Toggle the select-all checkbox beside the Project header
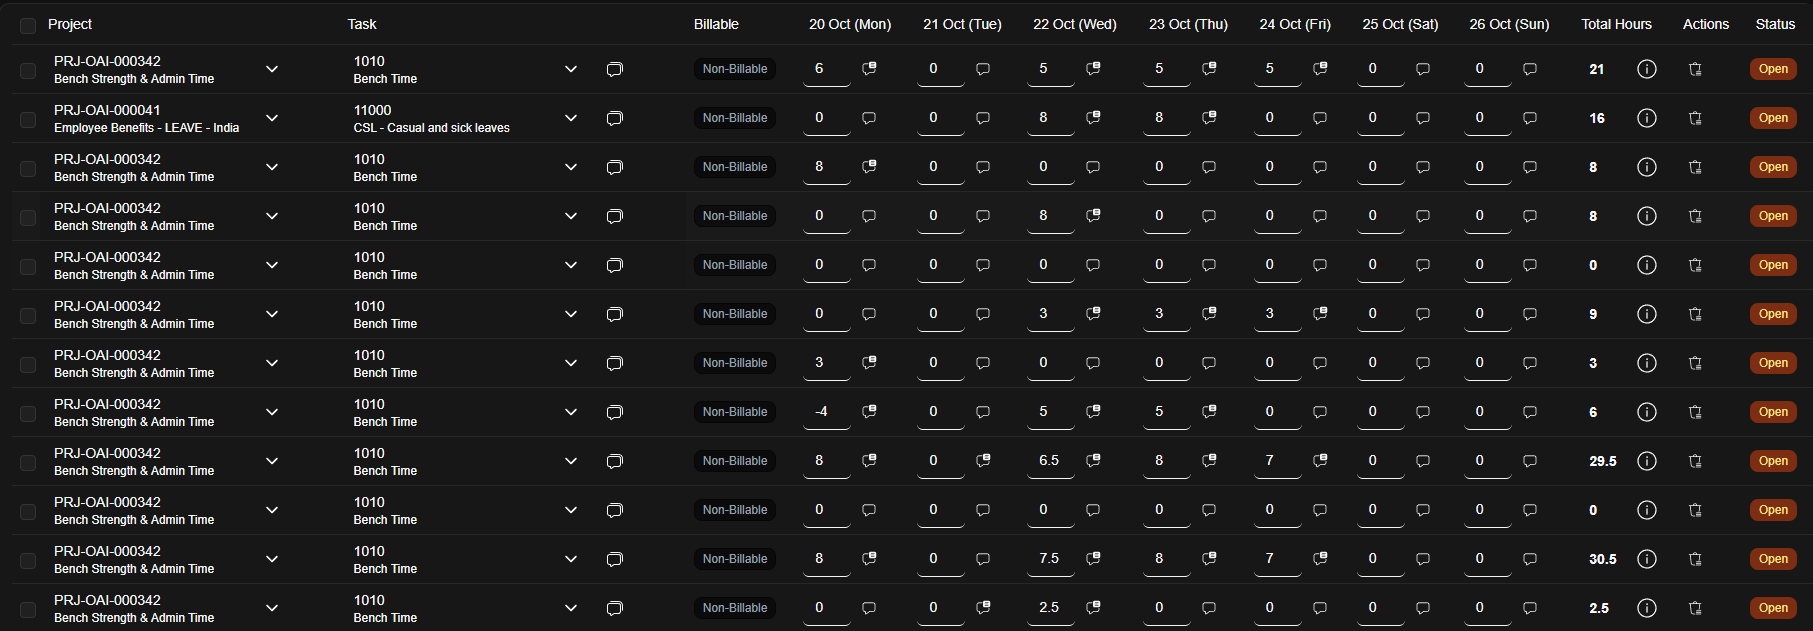1813x631 pixels. point(28,25)
